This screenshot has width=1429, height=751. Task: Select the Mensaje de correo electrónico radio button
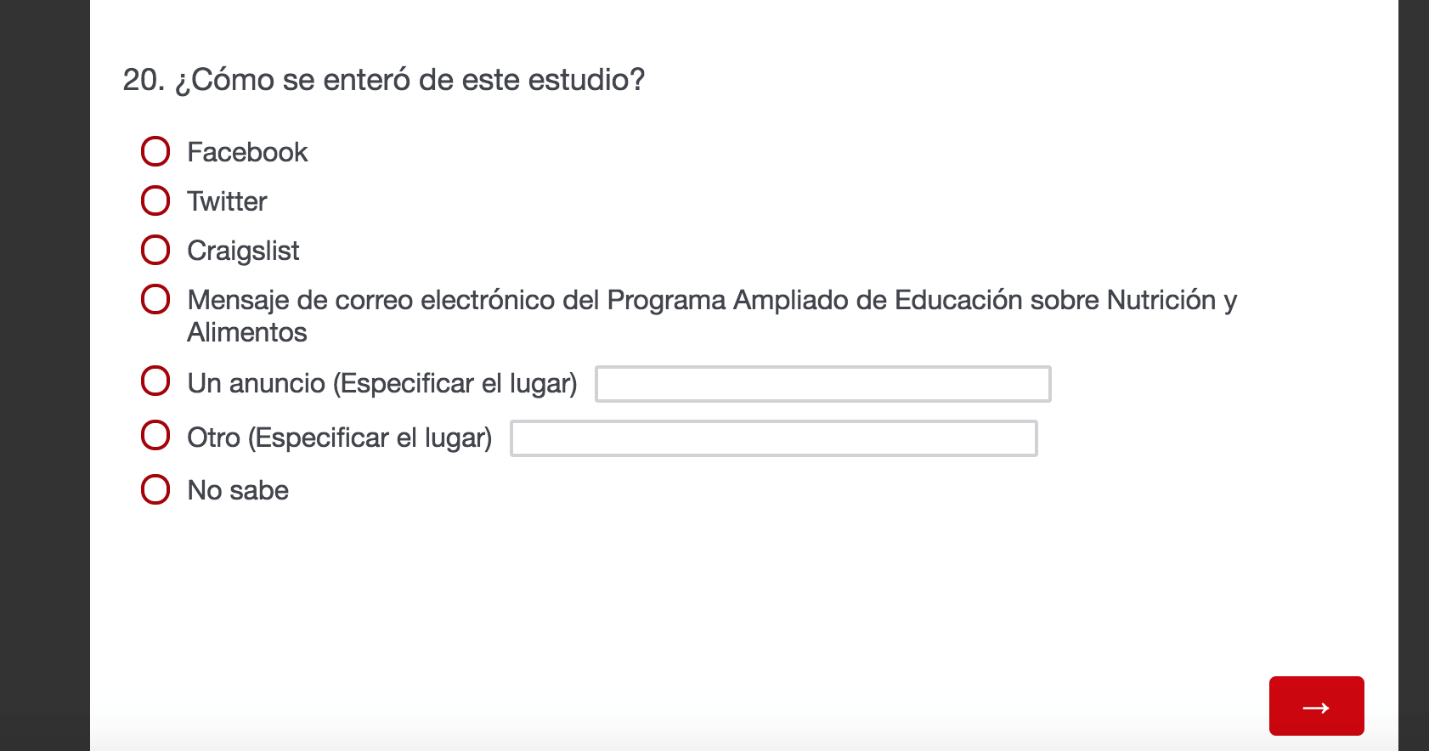coord(155,299)
